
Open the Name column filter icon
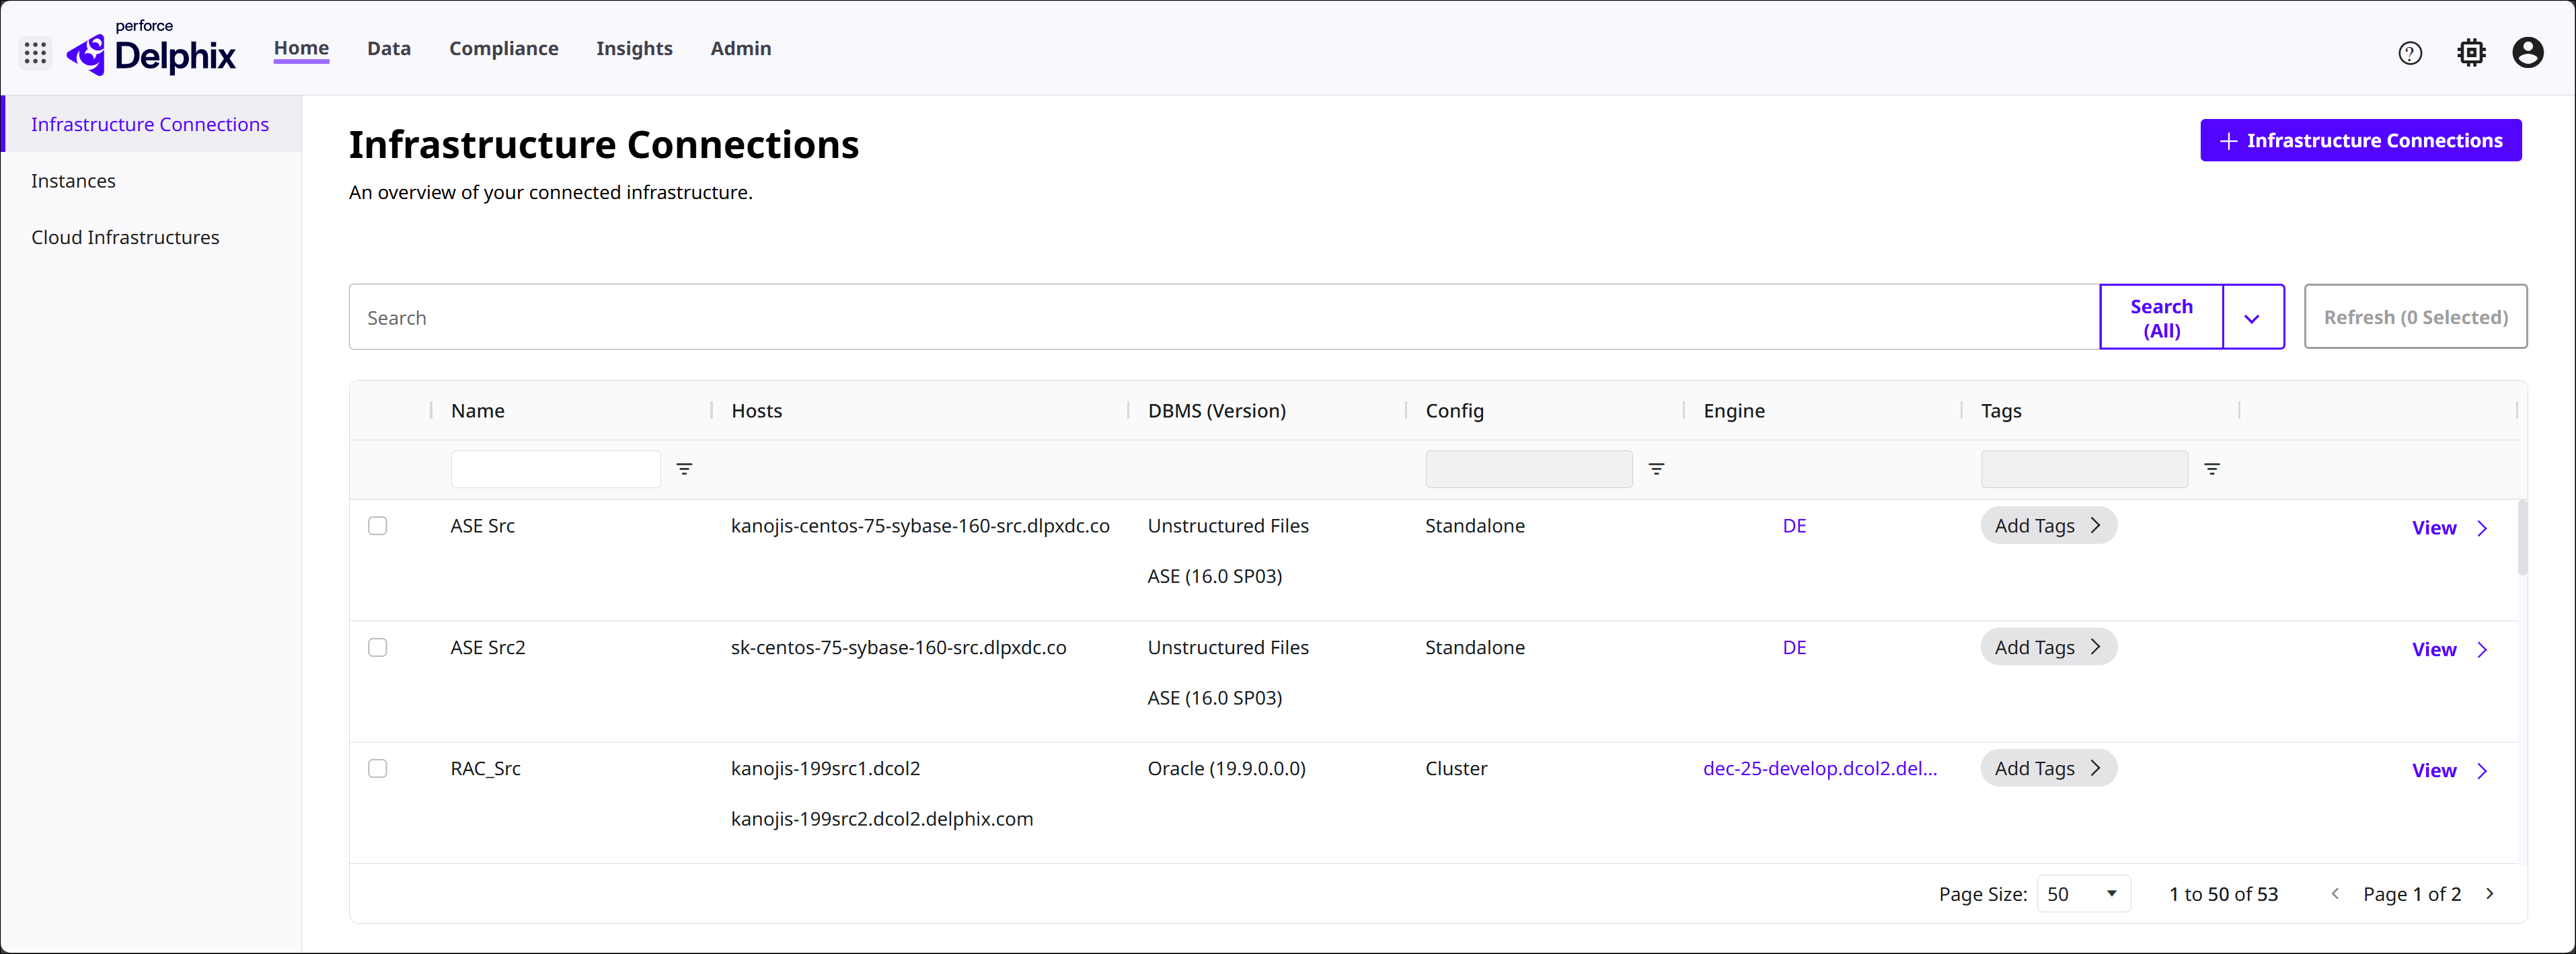coord(684,469)
